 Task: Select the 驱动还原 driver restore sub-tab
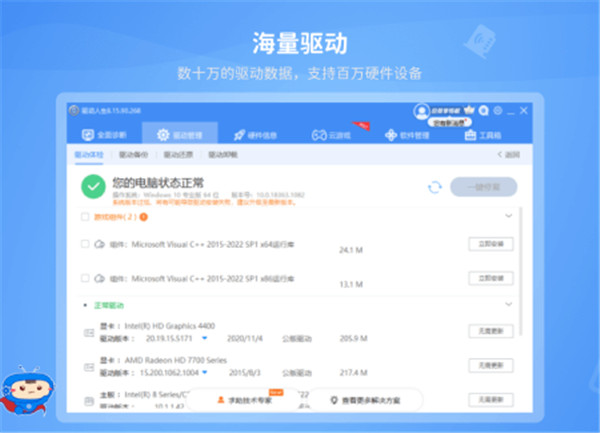pos(178,155)
